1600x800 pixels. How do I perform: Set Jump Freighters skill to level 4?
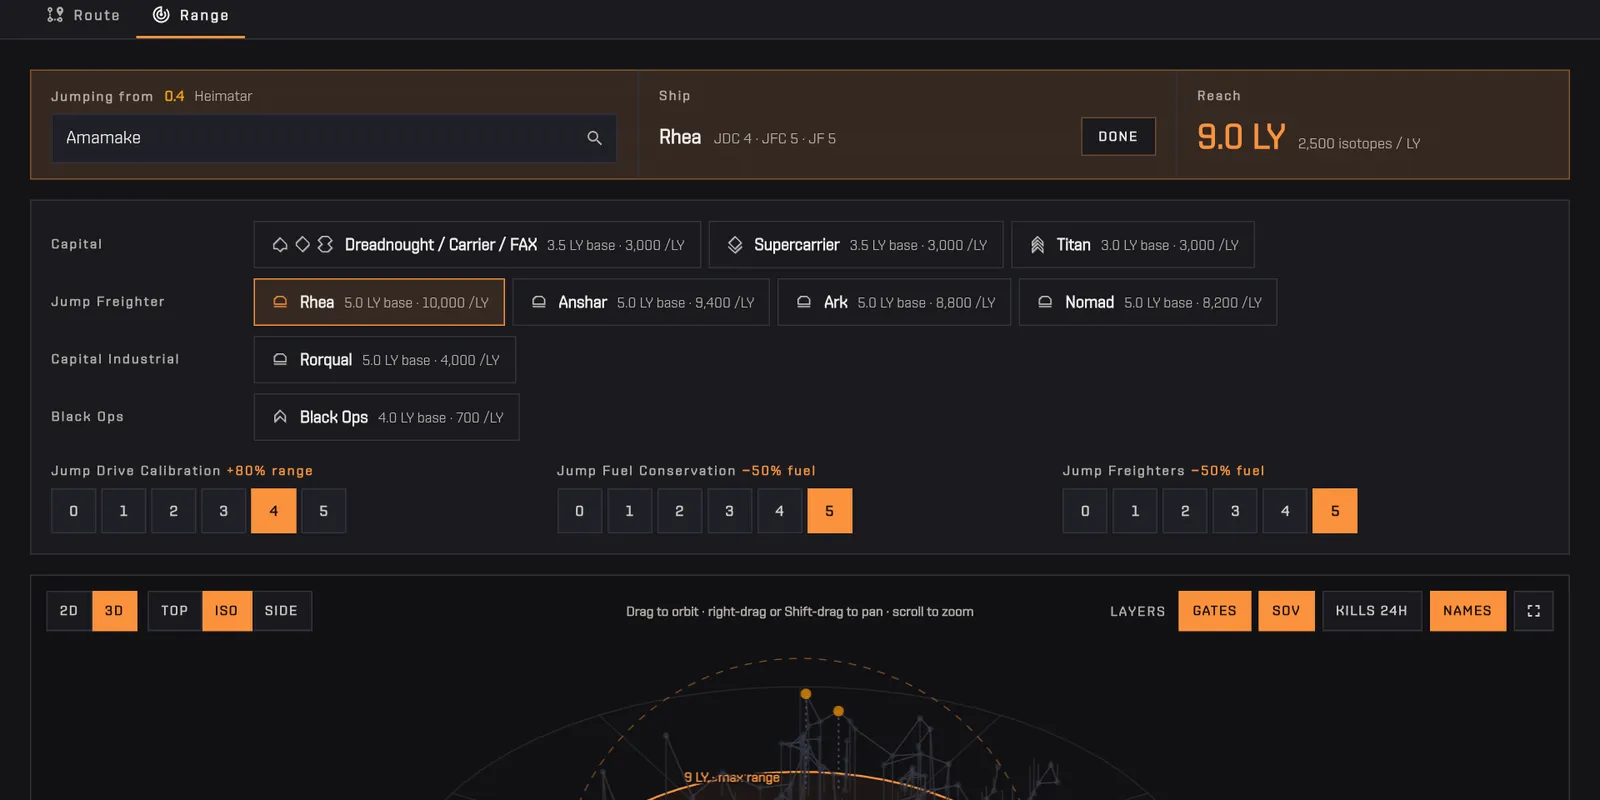(1285, 511)
